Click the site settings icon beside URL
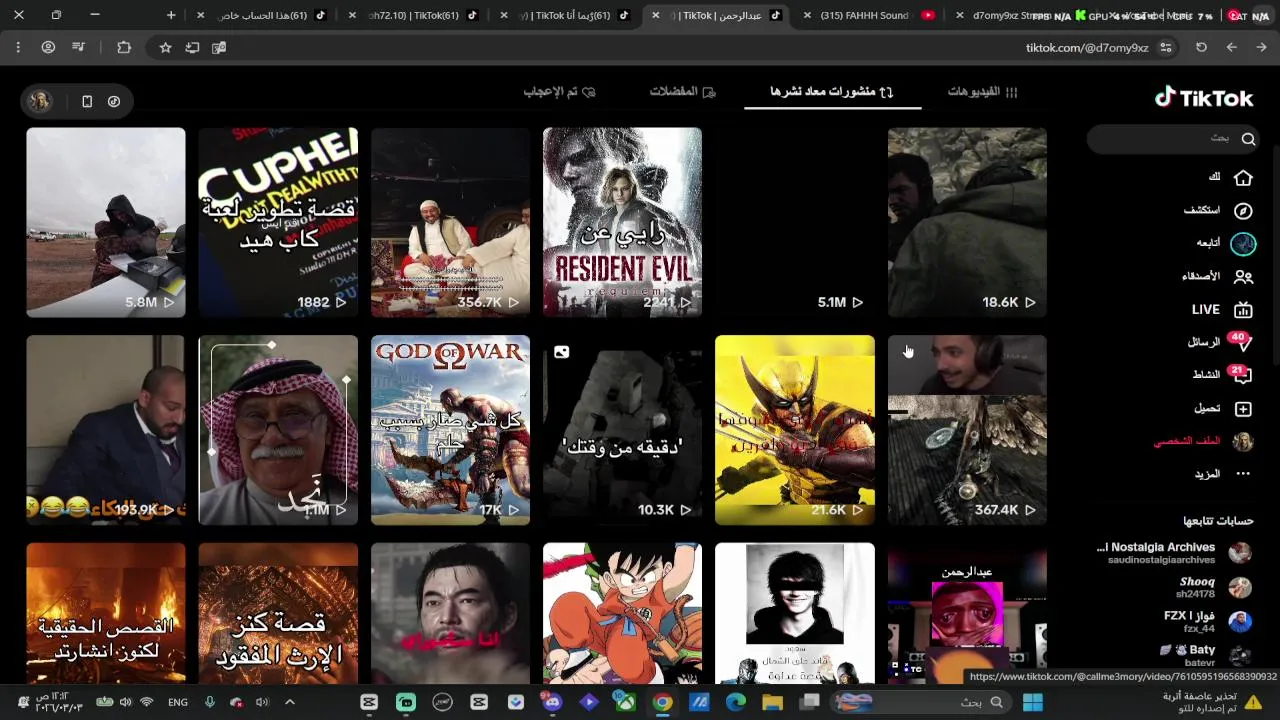 point(1166,47)
